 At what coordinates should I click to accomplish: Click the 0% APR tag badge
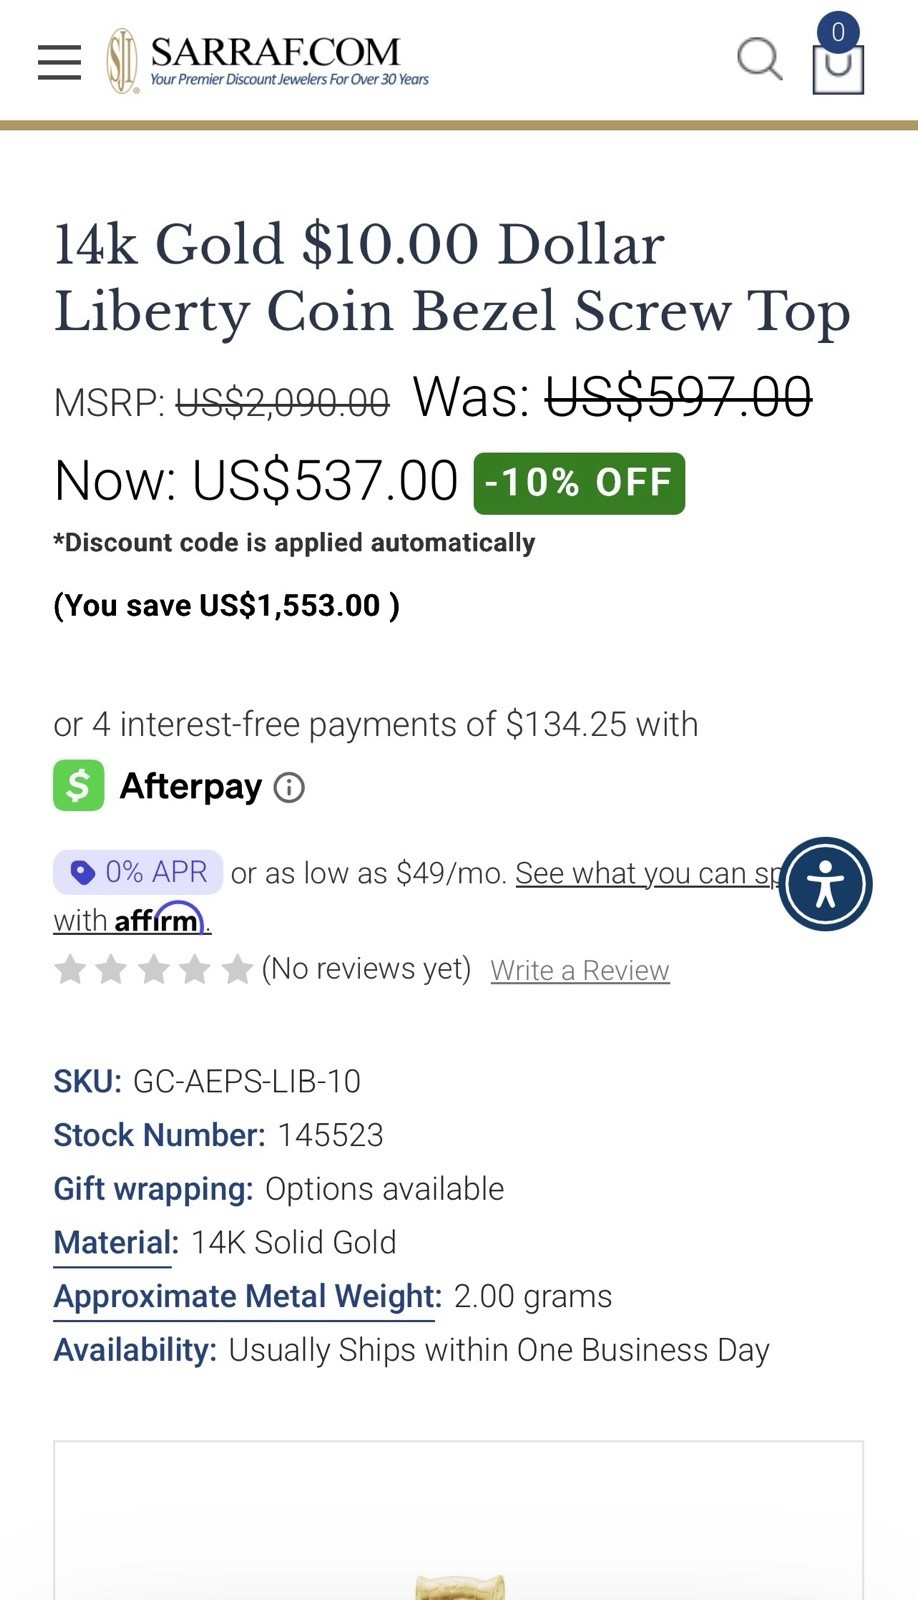(x=138, y=872)
